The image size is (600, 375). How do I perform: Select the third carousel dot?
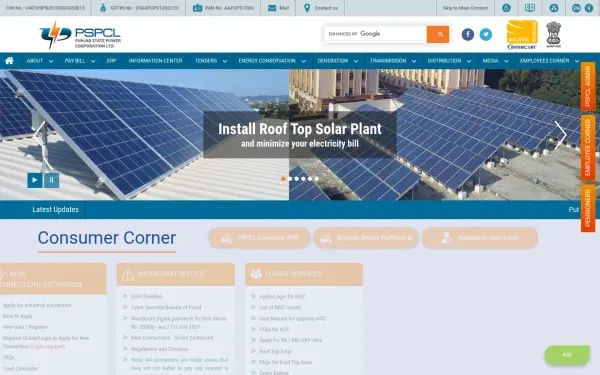tap(297, 179)
